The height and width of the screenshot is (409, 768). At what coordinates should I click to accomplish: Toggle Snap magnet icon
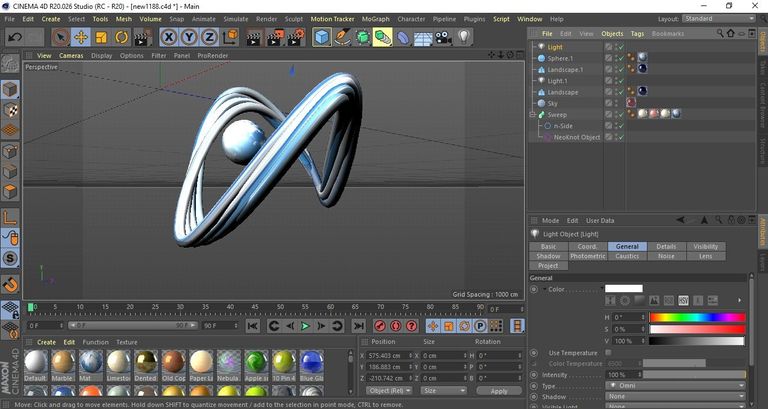click(10, 285)
